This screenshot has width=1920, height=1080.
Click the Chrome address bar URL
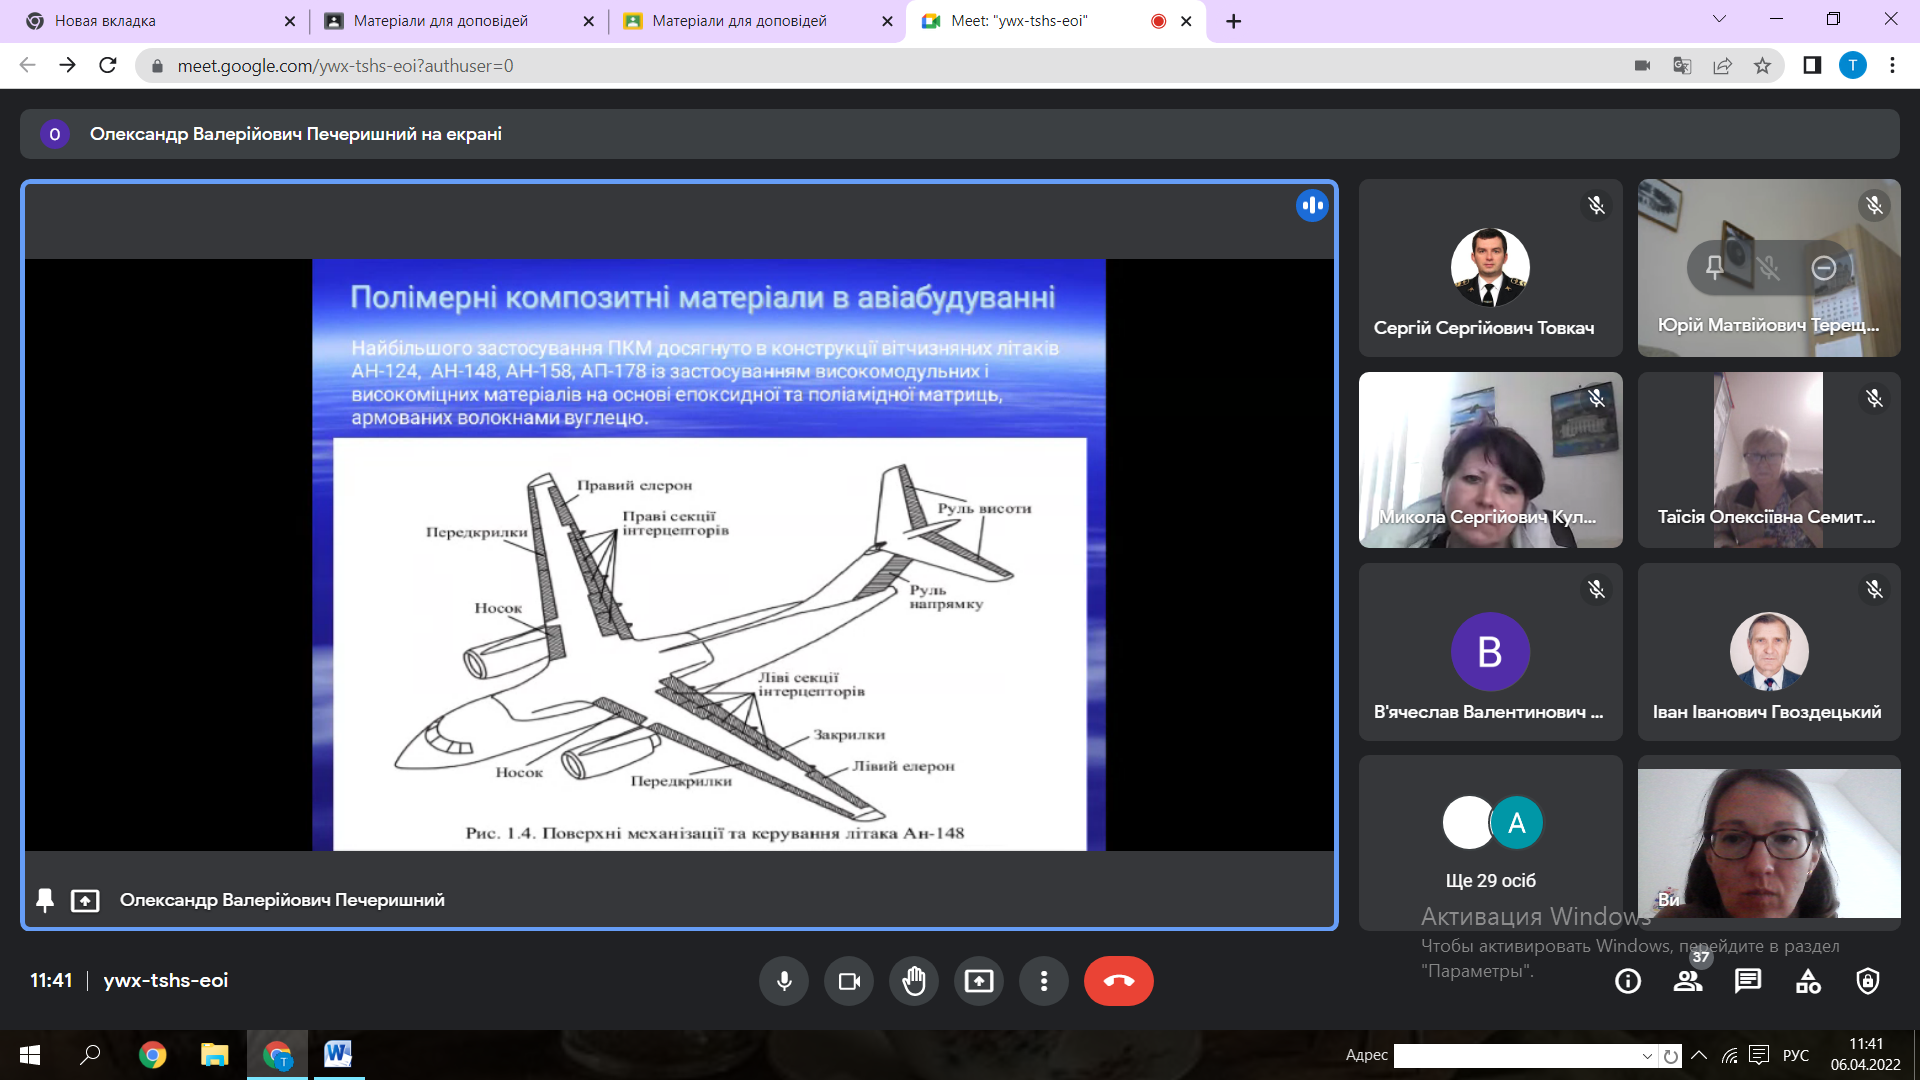coord(345,66)
